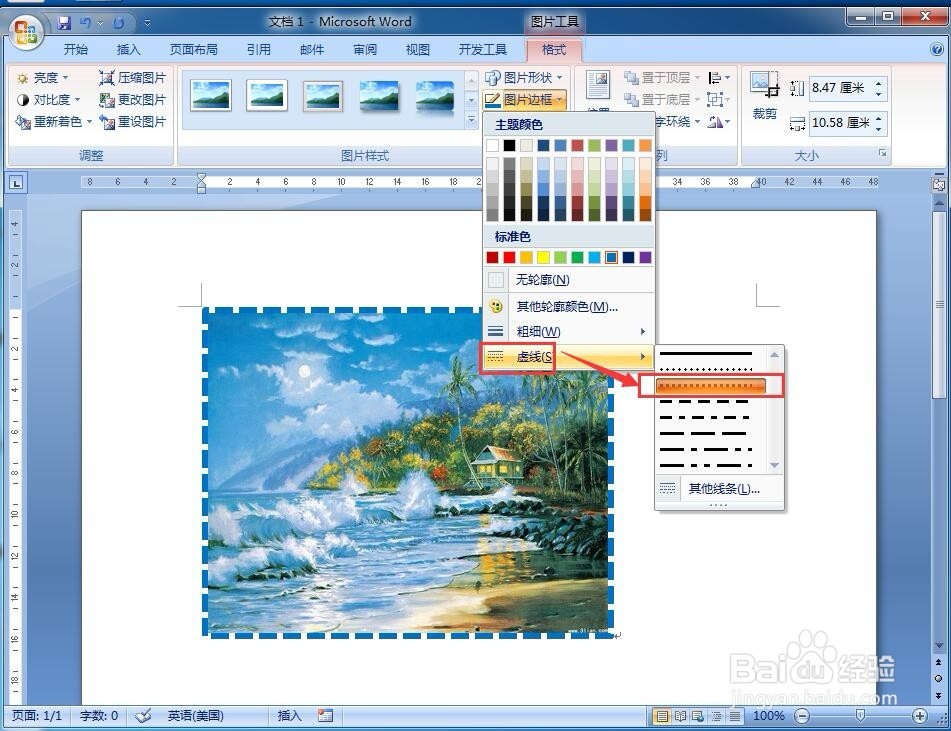Click the picture width field 10.58 厘米

click(841, 123)
